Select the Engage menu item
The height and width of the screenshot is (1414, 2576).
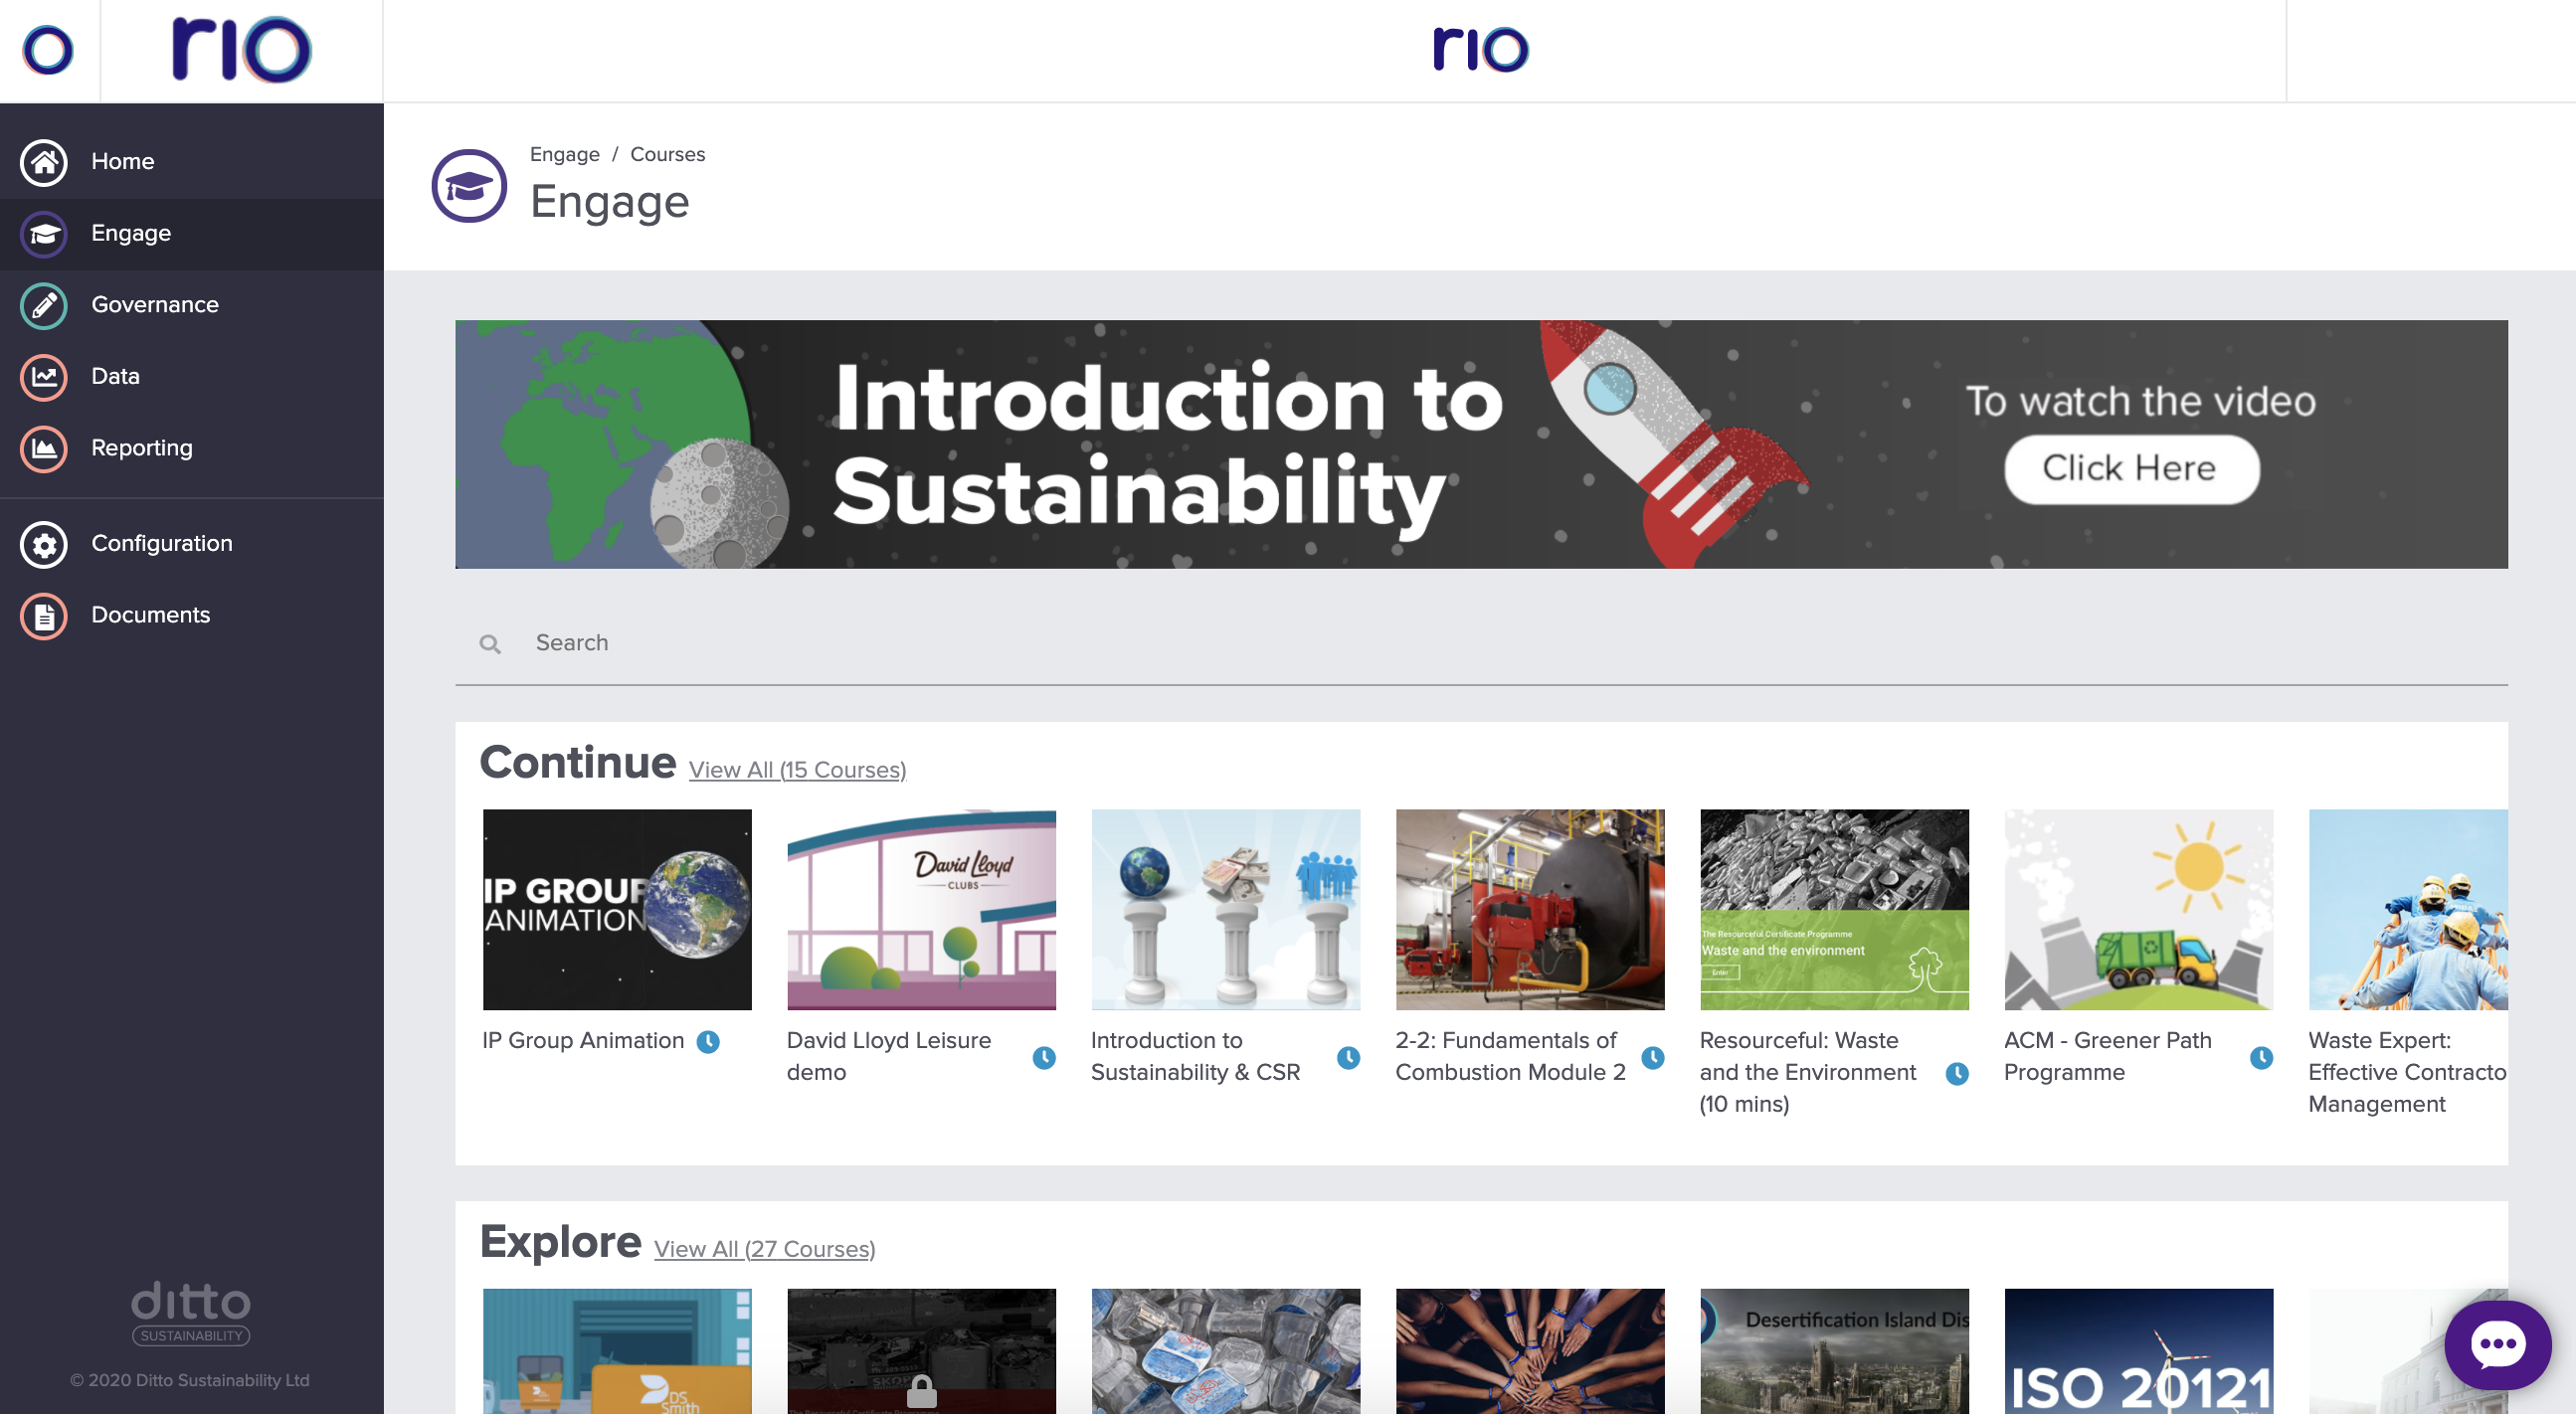point(192,232)
